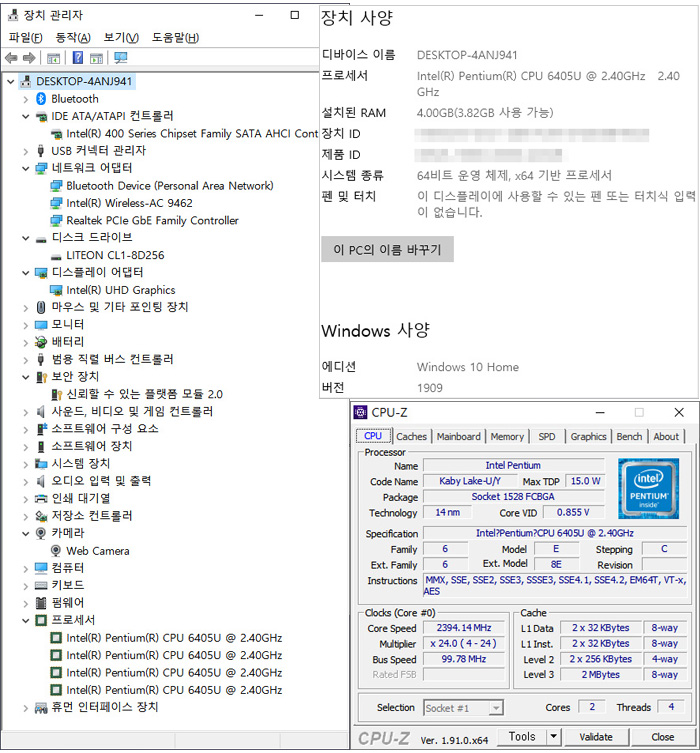The image size is (700, 753).
Task: Switch to the Caches tab in CPU-Z
Action: pyautogui.click(x=411, y=437)
